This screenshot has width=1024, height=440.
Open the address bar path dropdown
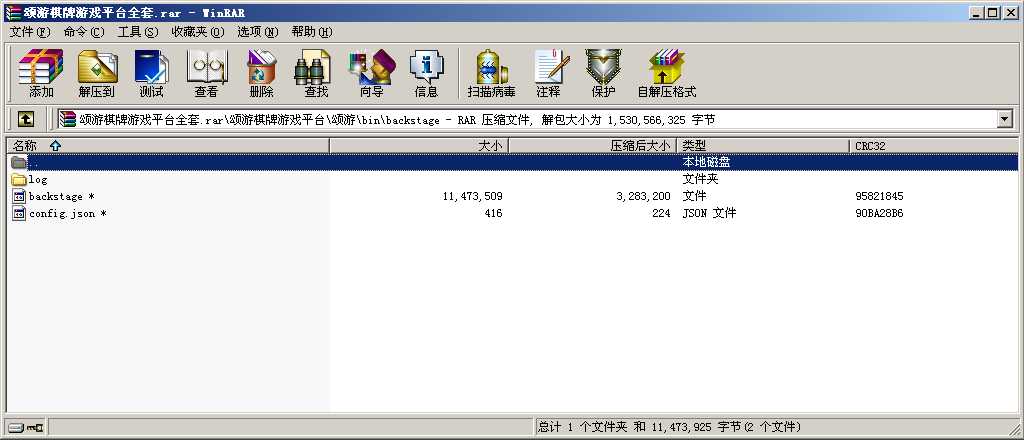(x=1004, y=119)
